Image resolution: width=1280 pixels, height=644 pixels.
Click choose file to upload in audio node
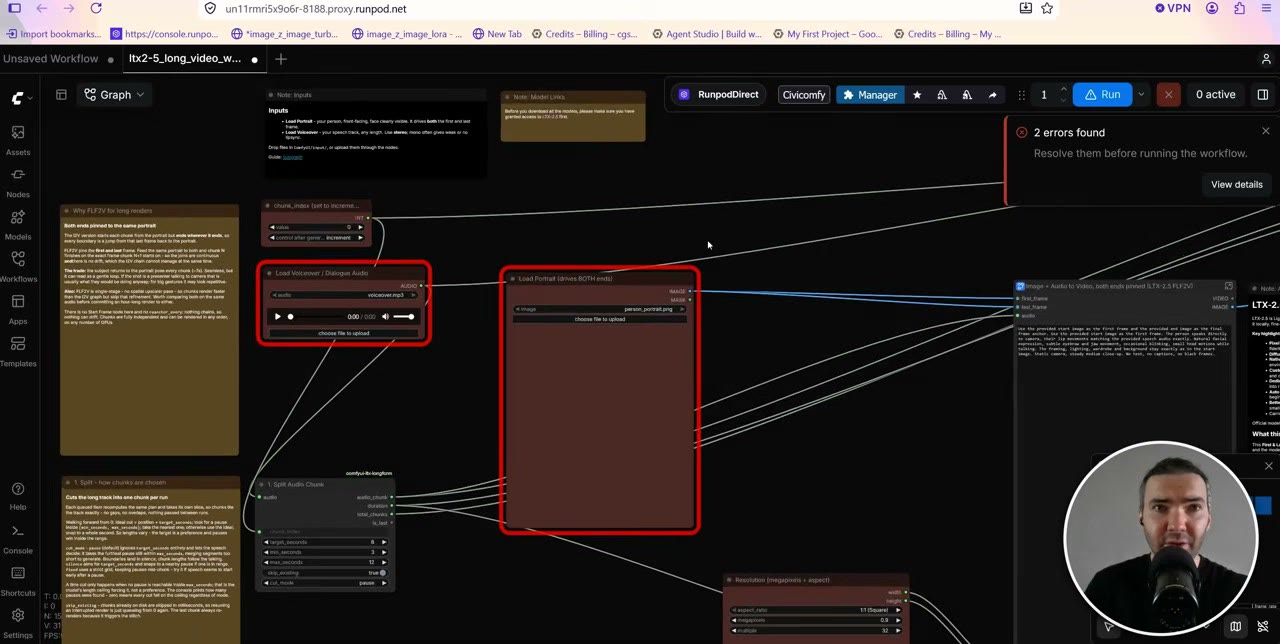click(343, 333)
